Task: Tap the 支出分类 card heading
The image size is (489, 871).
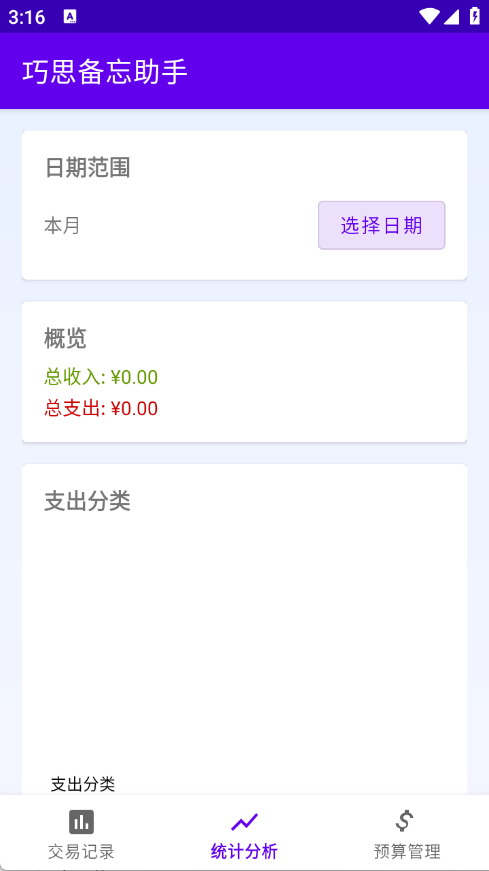Action: tap(87, 501)
